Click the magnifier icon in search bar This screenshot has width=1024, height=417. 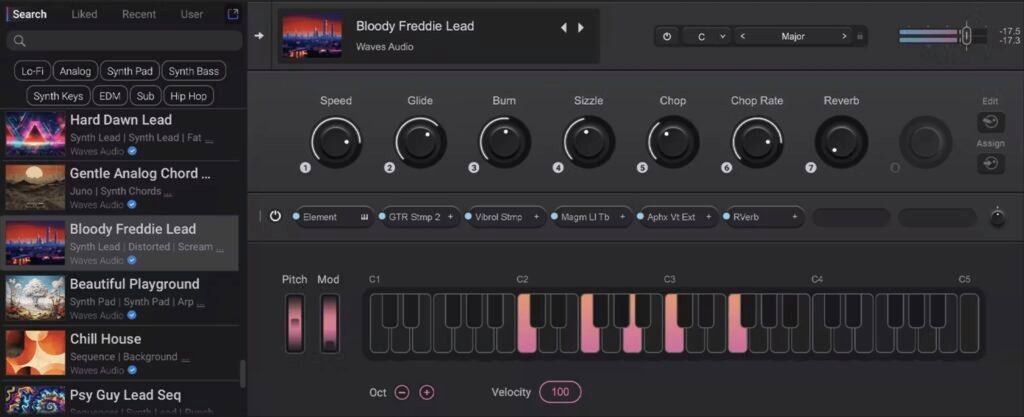pyautogui.click(x=20, y=41)
